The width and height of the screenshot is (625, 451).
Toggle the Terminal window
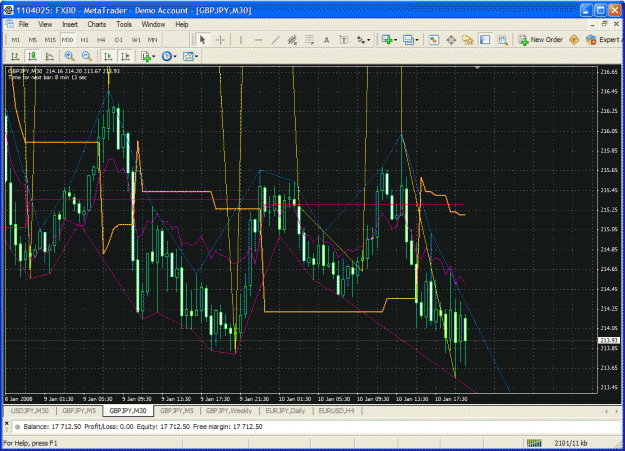pyautogui.click(x=485, y=40)
